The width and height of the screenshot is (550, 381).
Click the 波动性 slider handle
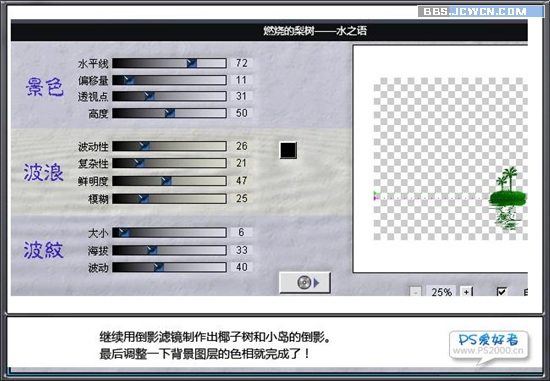144,146
